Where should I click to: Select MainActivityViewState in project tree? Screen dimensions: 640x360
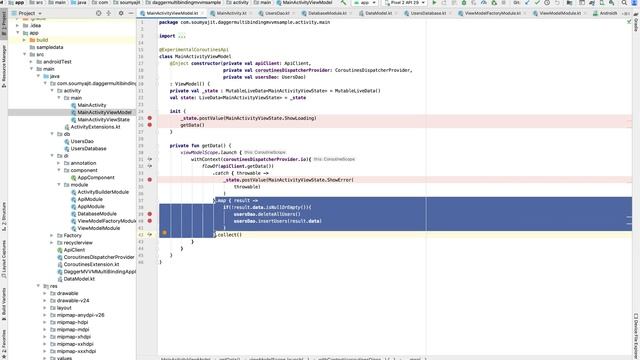[x=104, y=120]
